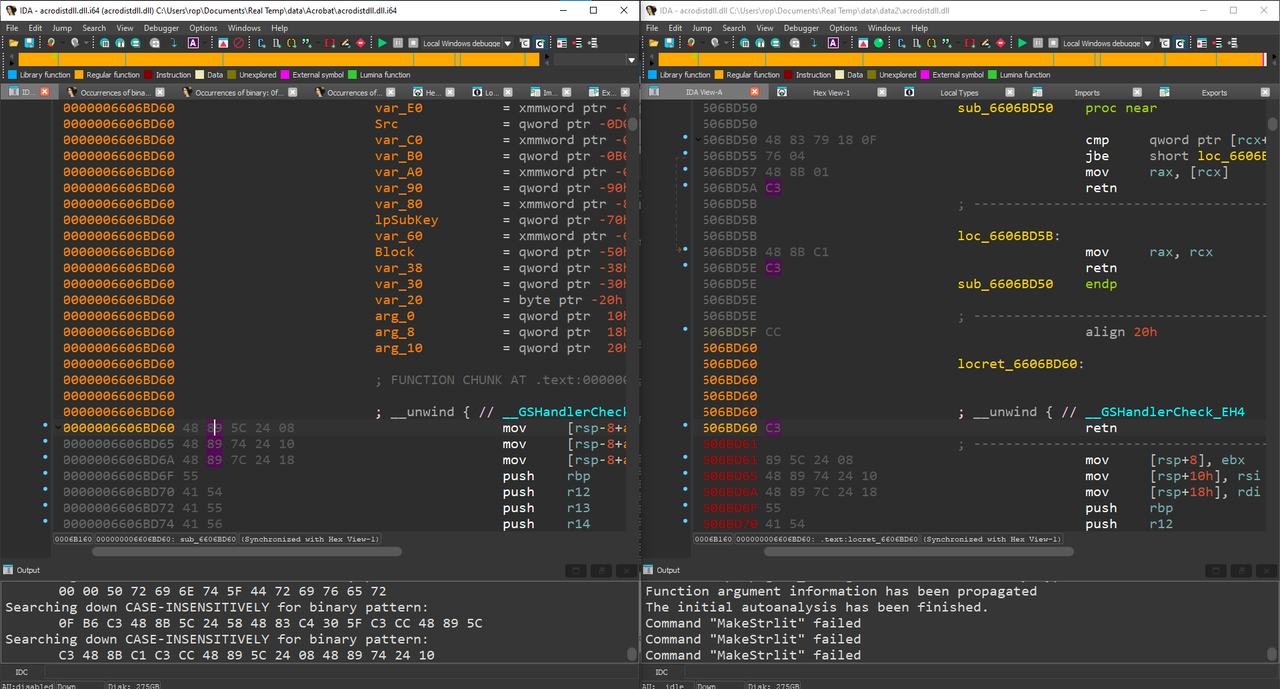Expand jump-back history arrow in left IDA toolbar
The width and height of the screenshot is (1280, 689).
coord(62,43)
